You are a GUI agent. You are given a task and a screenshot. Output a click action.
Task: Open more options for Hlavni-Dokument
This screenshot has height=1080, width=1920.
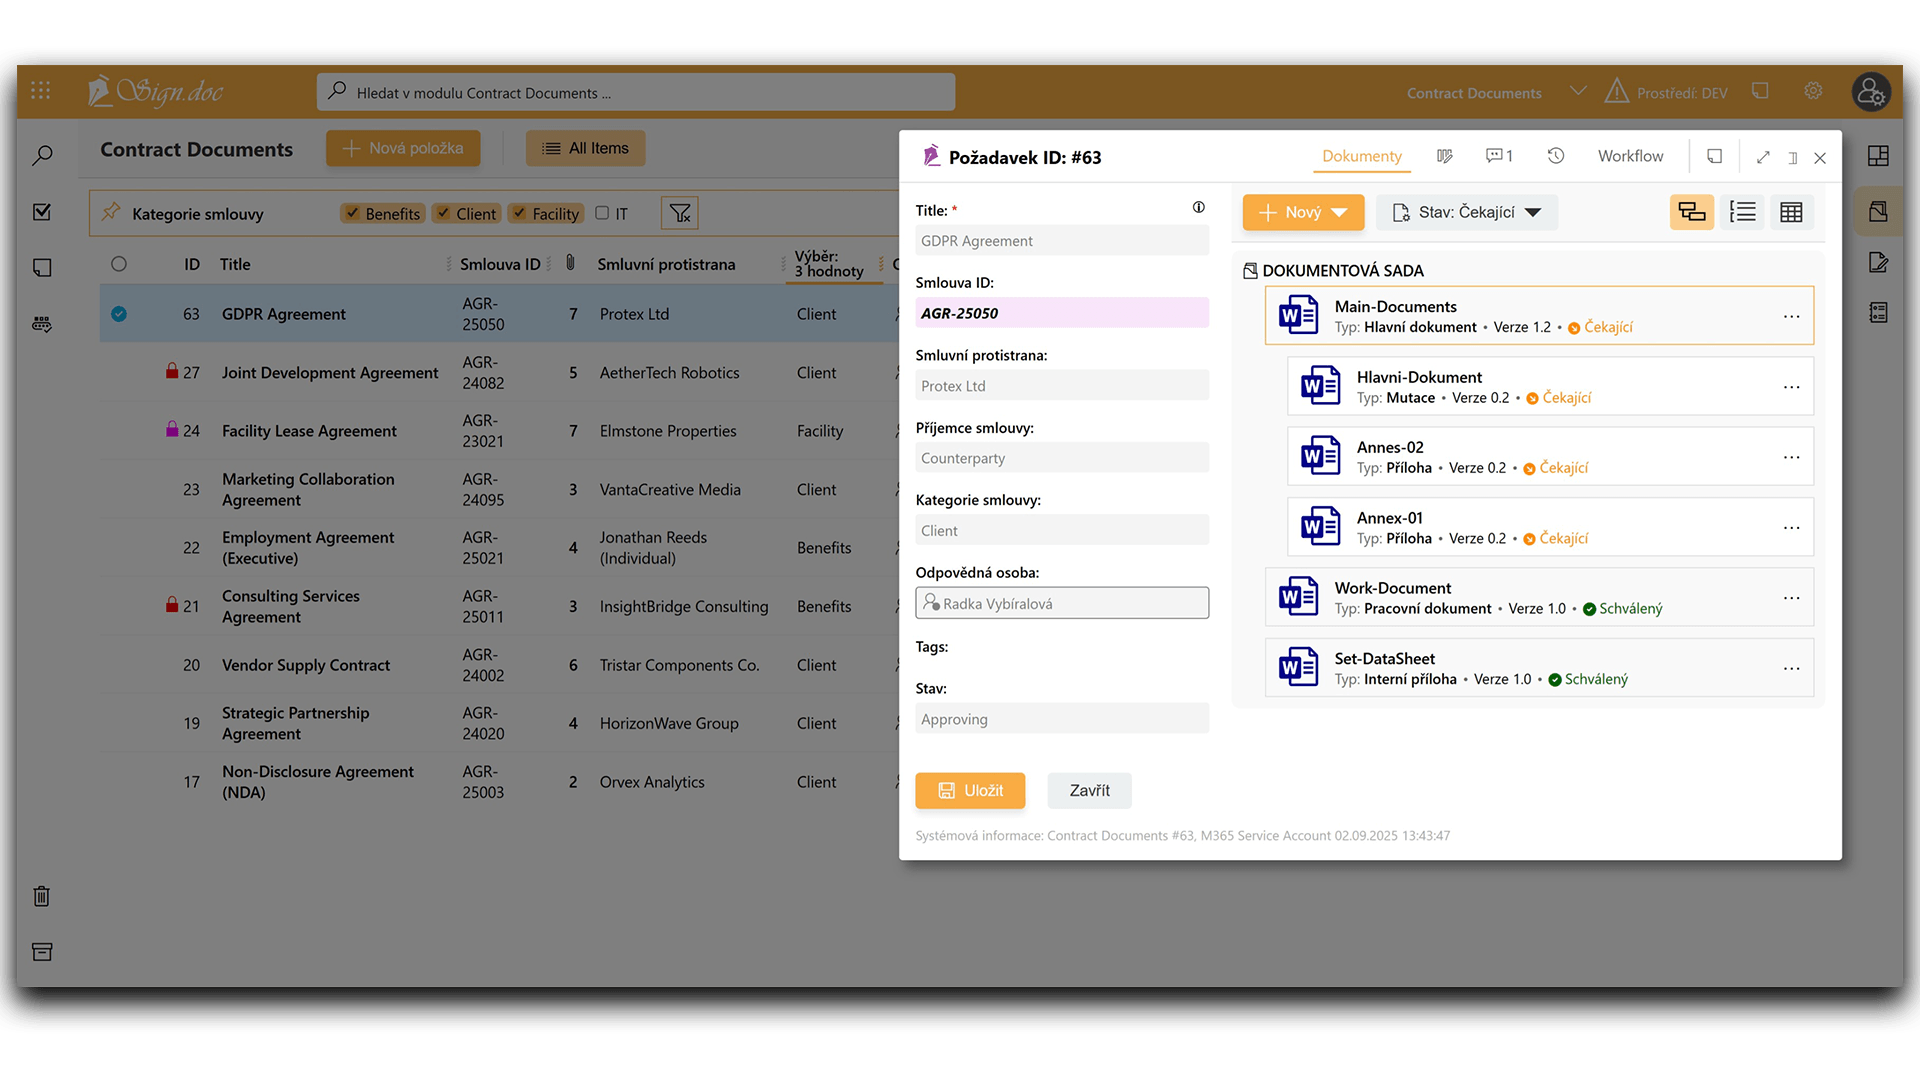[1791, 387]
